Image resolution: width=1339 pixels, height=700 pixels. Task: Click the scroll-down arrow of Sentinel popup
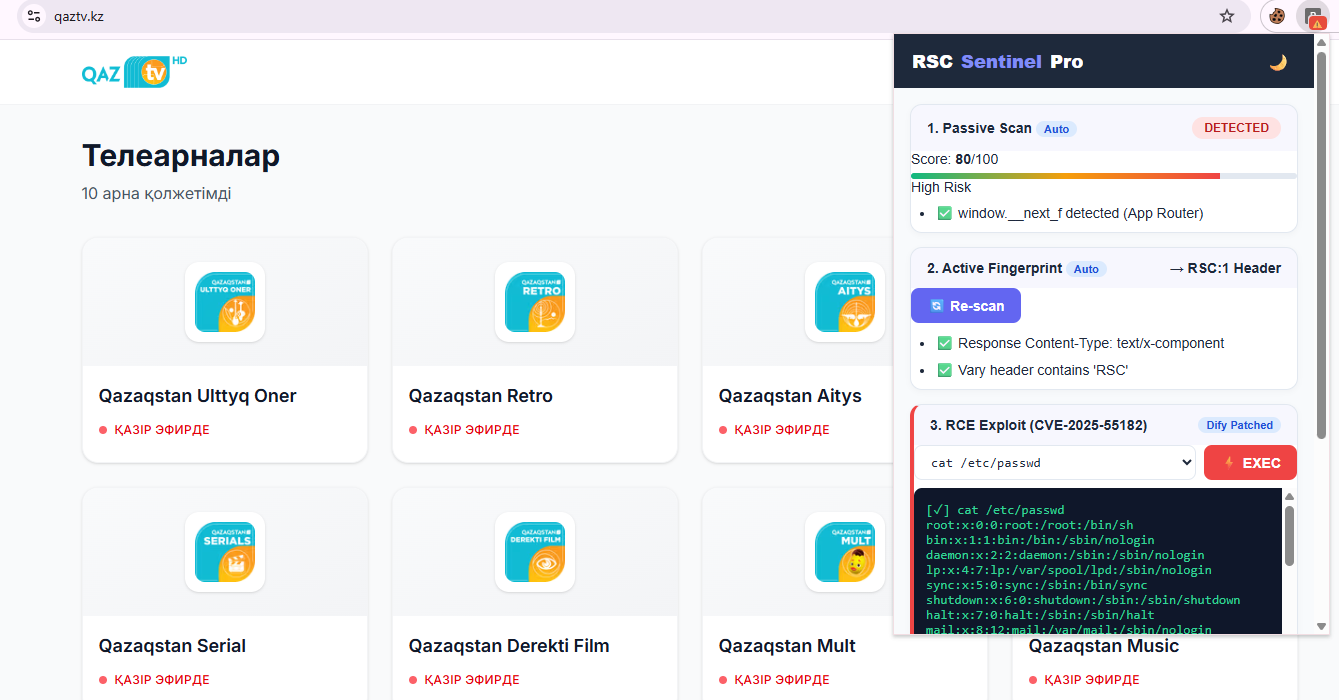point(1322,626)
